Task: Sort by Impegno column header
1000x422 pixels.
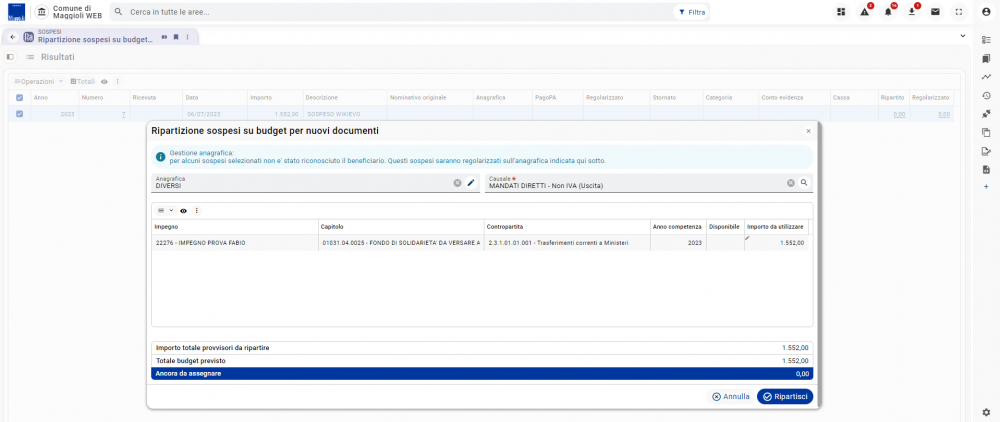Action: (x=235, y=227)
